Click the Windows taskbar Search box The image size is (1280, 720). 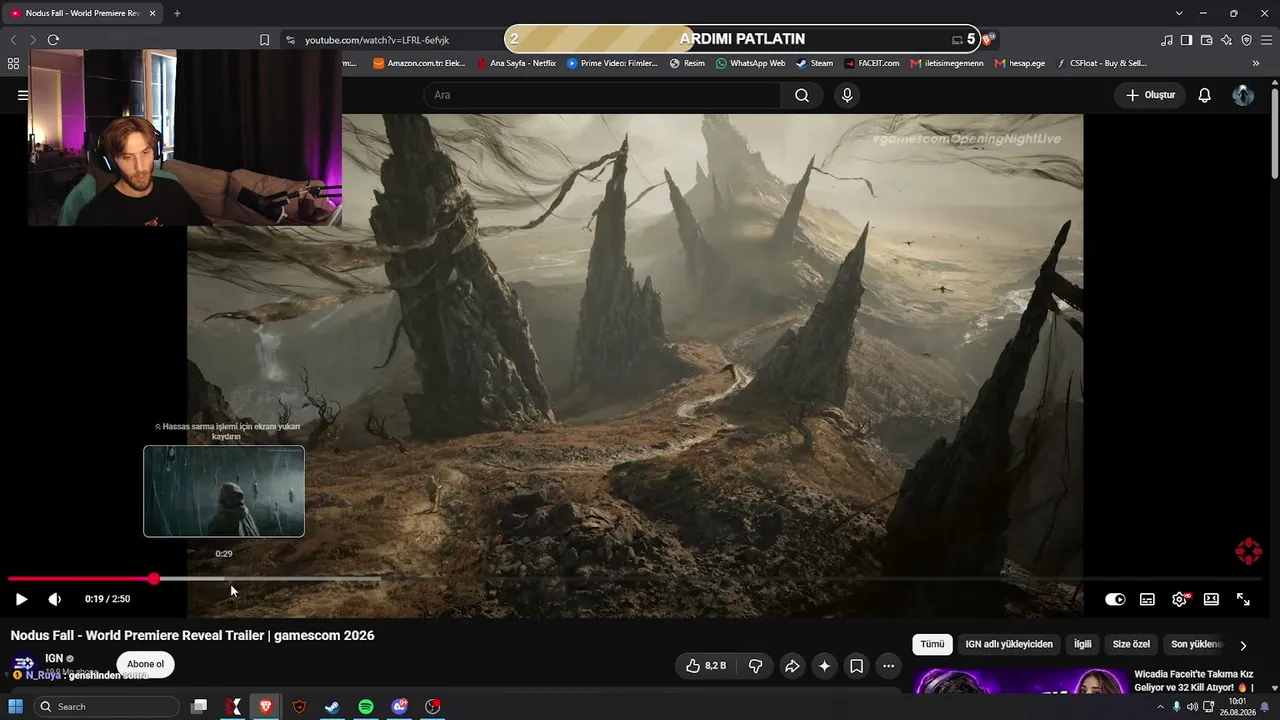pos(106,707)
